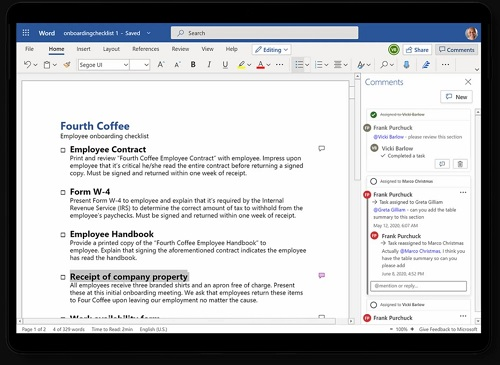Click Grow Font icon
Screen dimensions: 500x365
coord(161,65)
